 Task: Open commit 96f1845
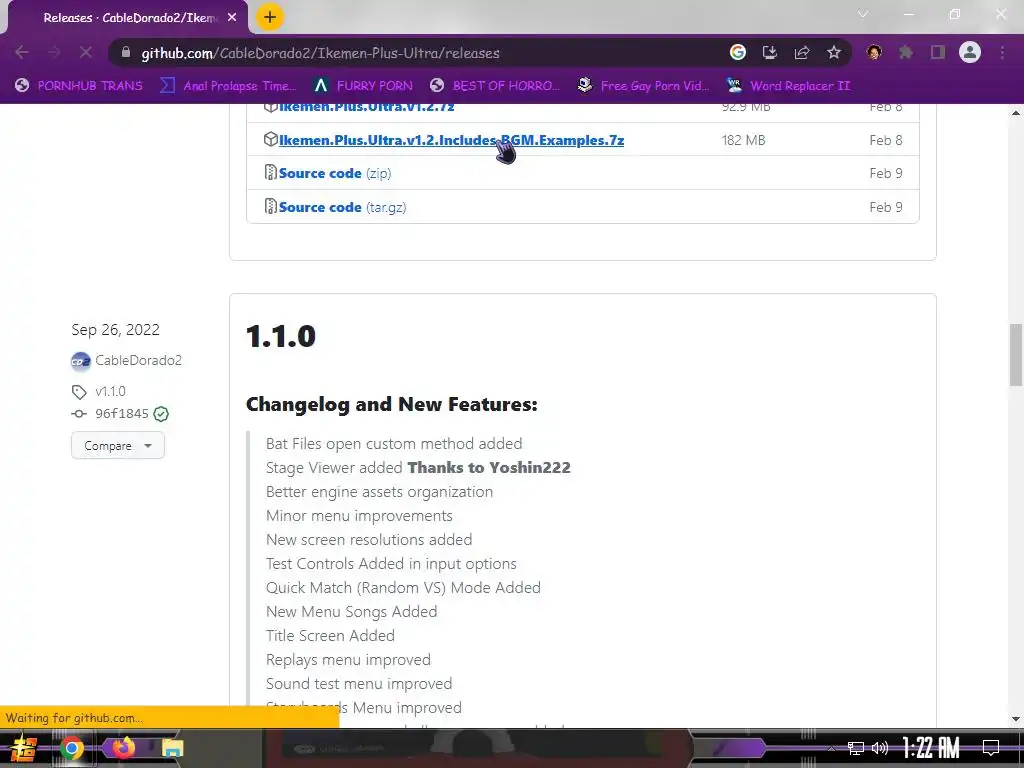point(121,413)
